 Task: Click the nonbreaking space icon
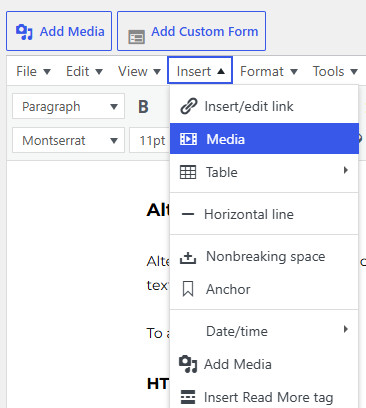tap(188, 258)
